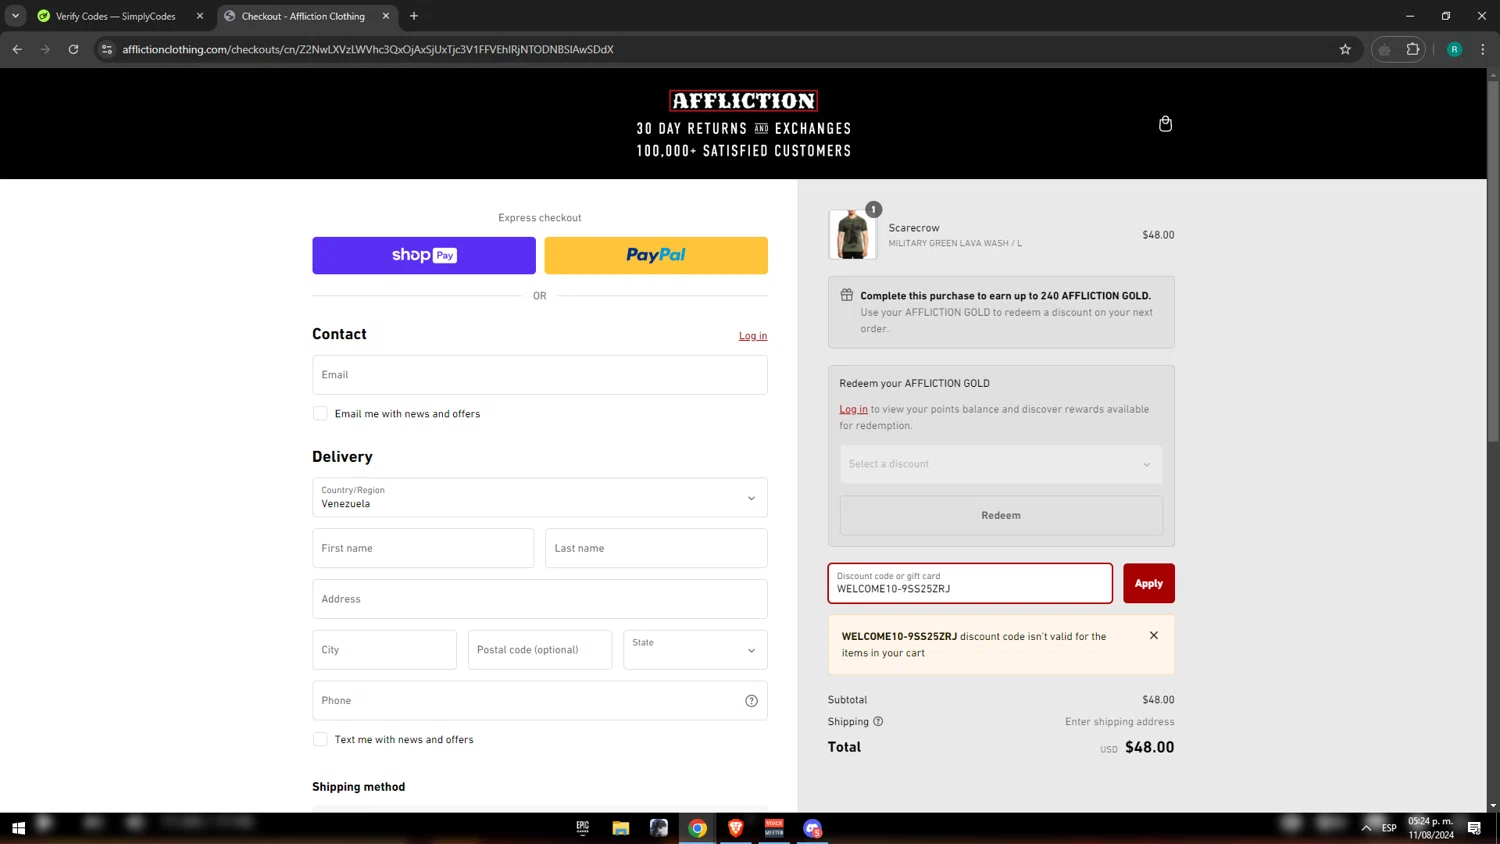Open Brave browser from the taskbar

point(736,828)
